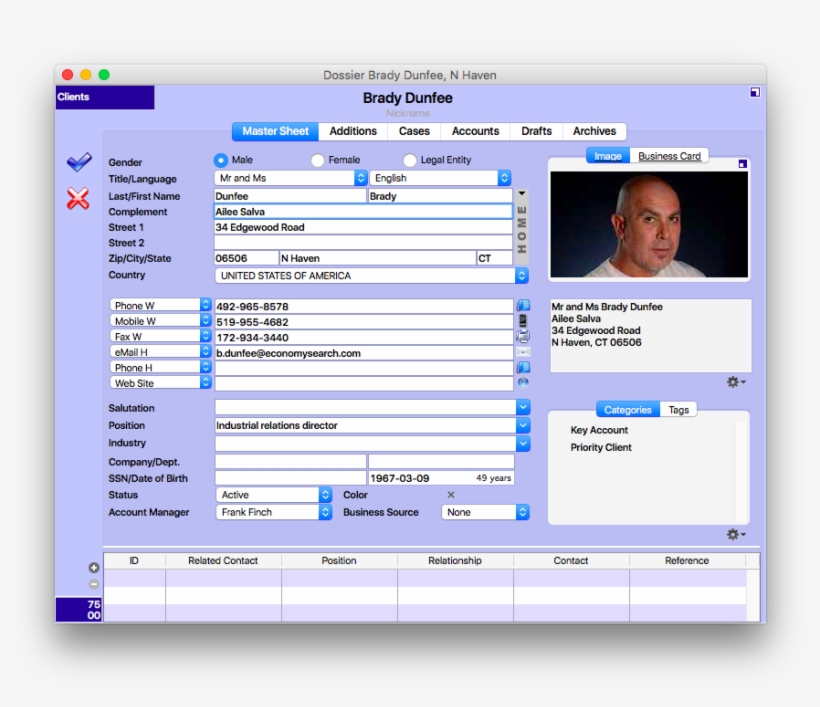
Task: Choose the Female gender option
Action: tap(317, 159)
